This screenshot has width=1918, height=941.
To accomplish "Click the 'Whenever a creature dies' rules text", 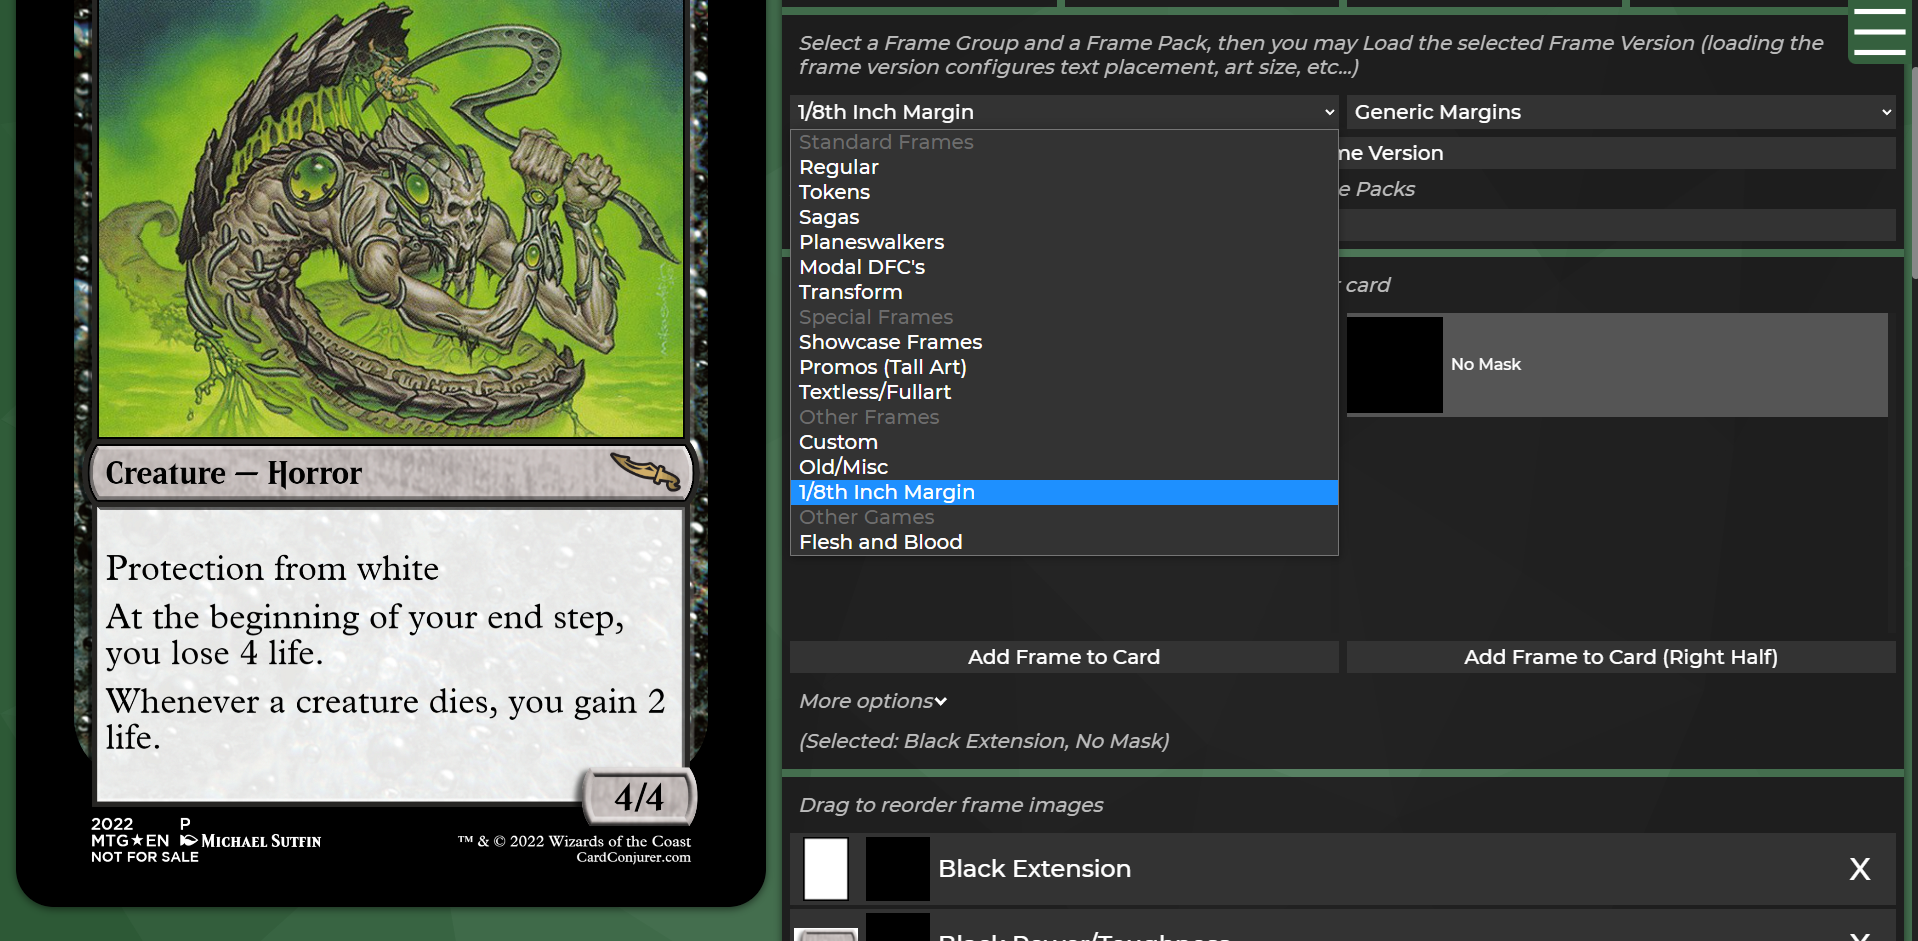I will pos(385,719).
